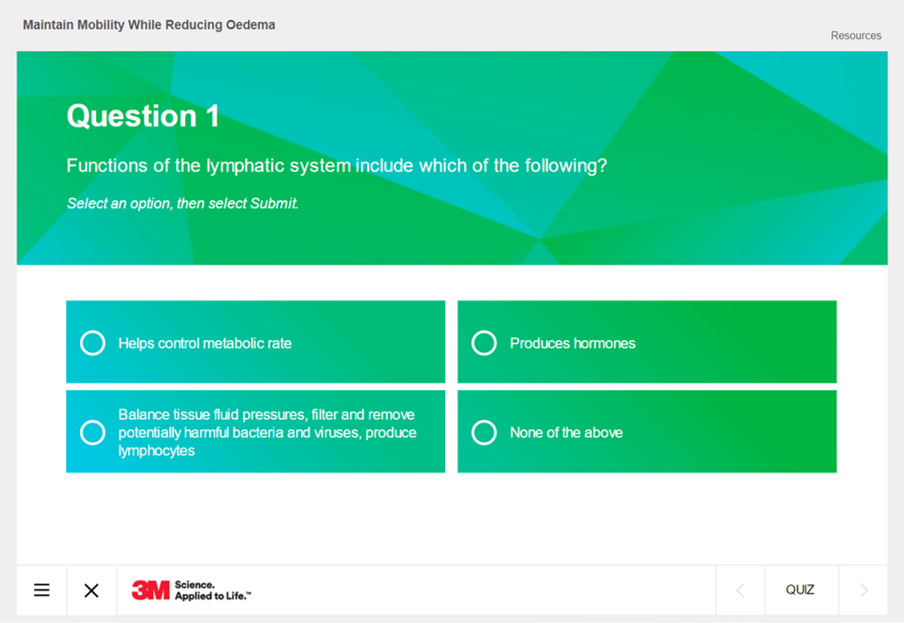Advance to next slide with right arrow
The height and width of the screenshot is (623, 904).
pos(864,590)
